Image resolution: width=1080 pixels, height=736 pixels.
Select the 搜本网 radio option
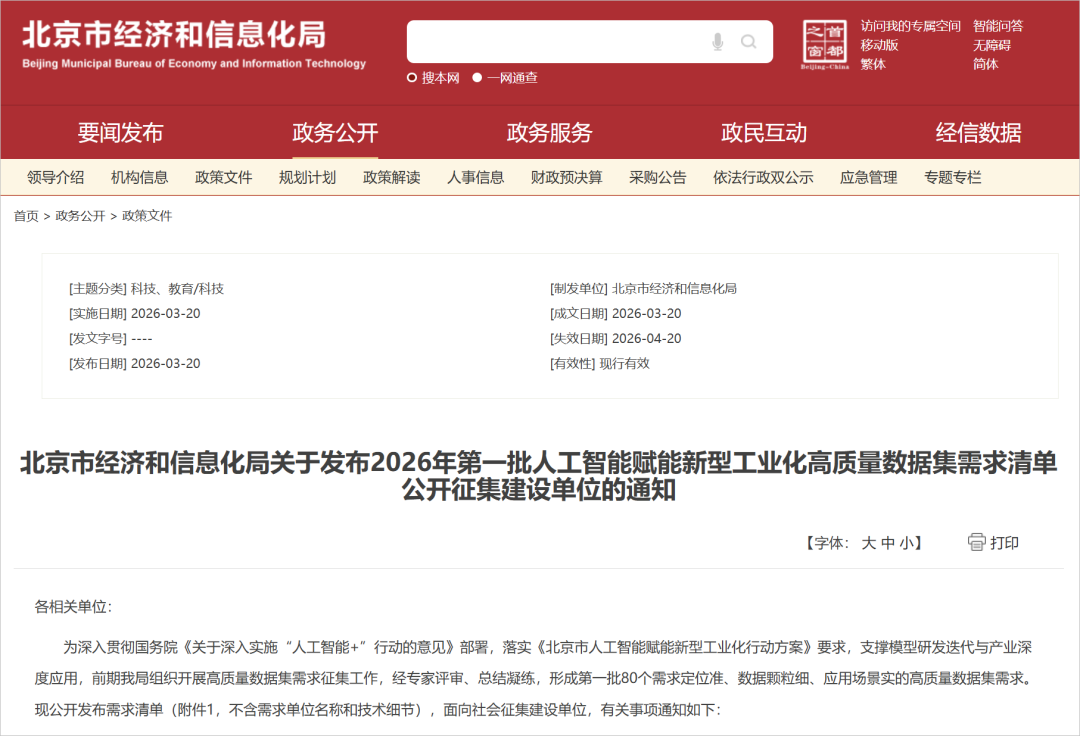[412, 78]
